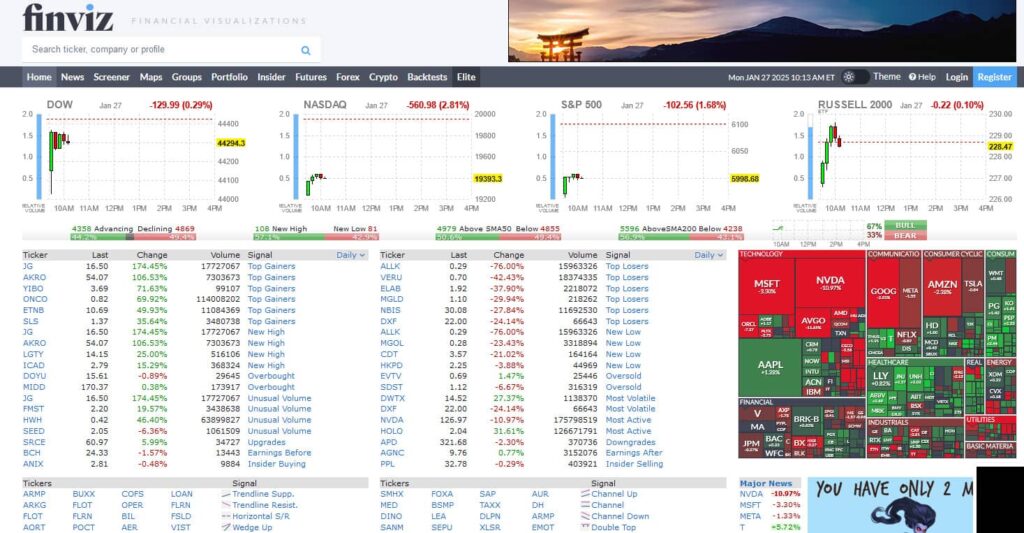1024x533 pixels.
Task: Open the Home menu tab
Action: pos(39,77)
